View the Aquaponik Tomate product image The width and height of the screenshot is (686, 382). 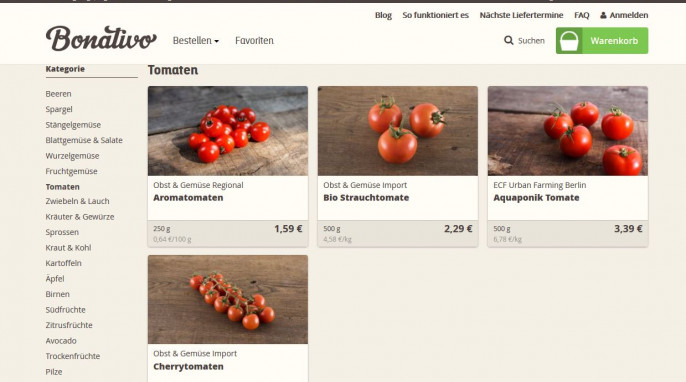[568, 131]
